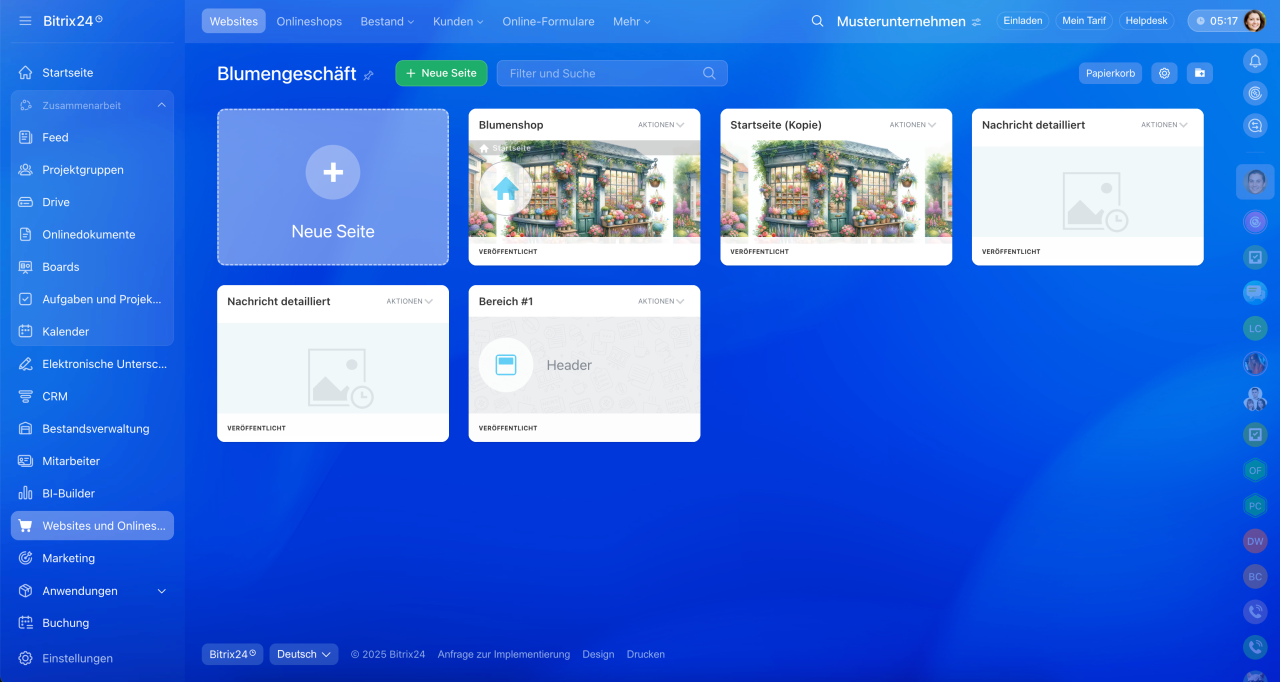Click the Musterunternehmen company name

point(901,21)
